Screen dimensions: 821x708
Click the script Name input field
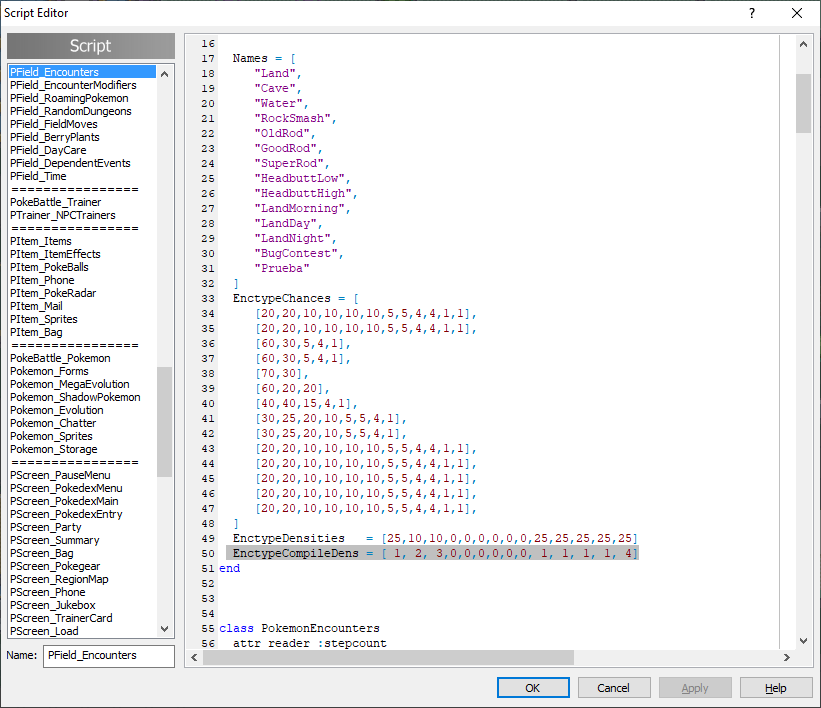tap(108, 656)
